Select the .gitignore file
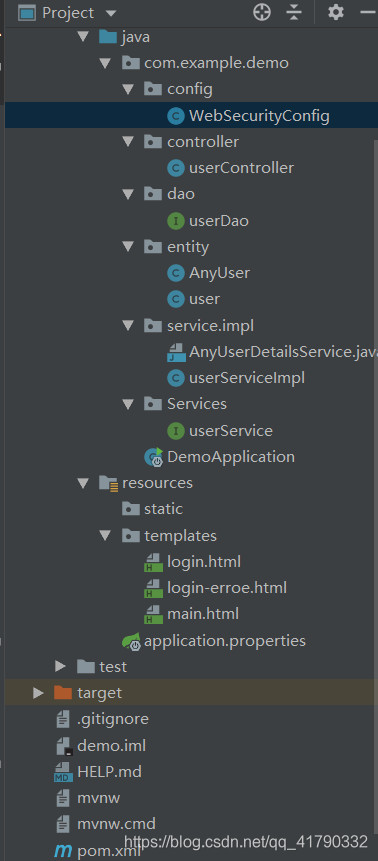Image resolution: width=378 pixels, height=861 pixels. pos(113,719)
